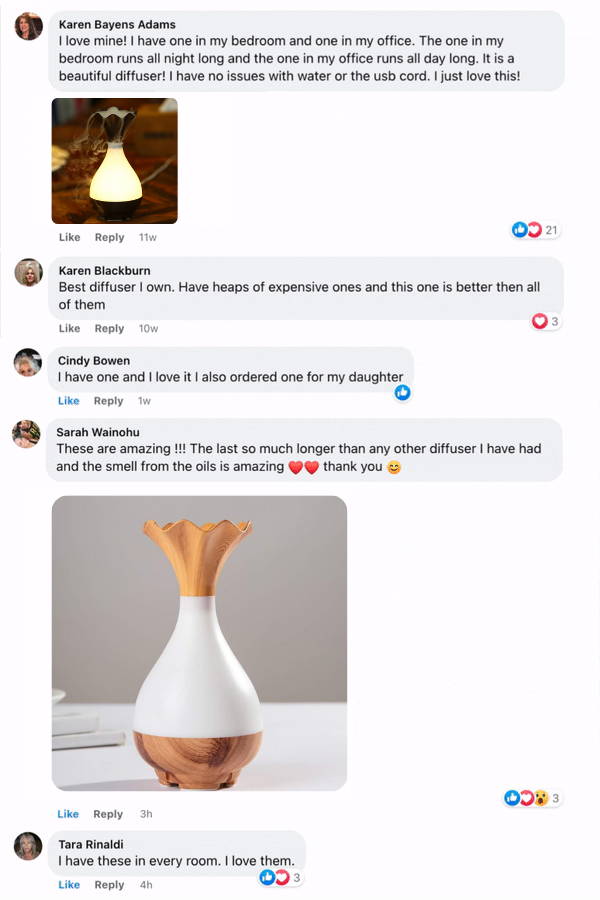Open Cindy Bowen's name link

coord(94,360)
